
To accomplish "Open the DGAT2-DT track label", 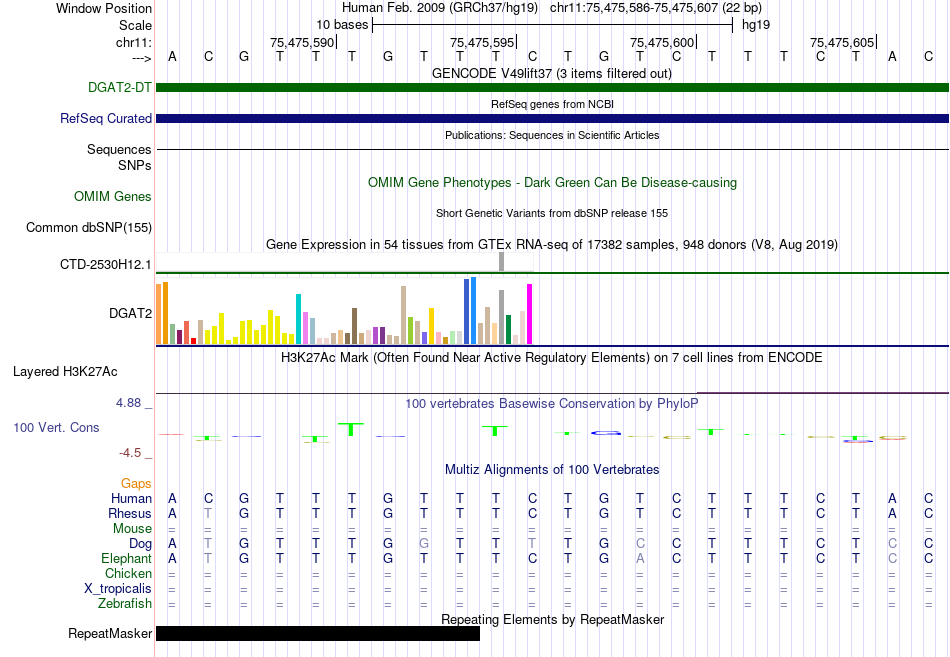I will coord(119,87).
